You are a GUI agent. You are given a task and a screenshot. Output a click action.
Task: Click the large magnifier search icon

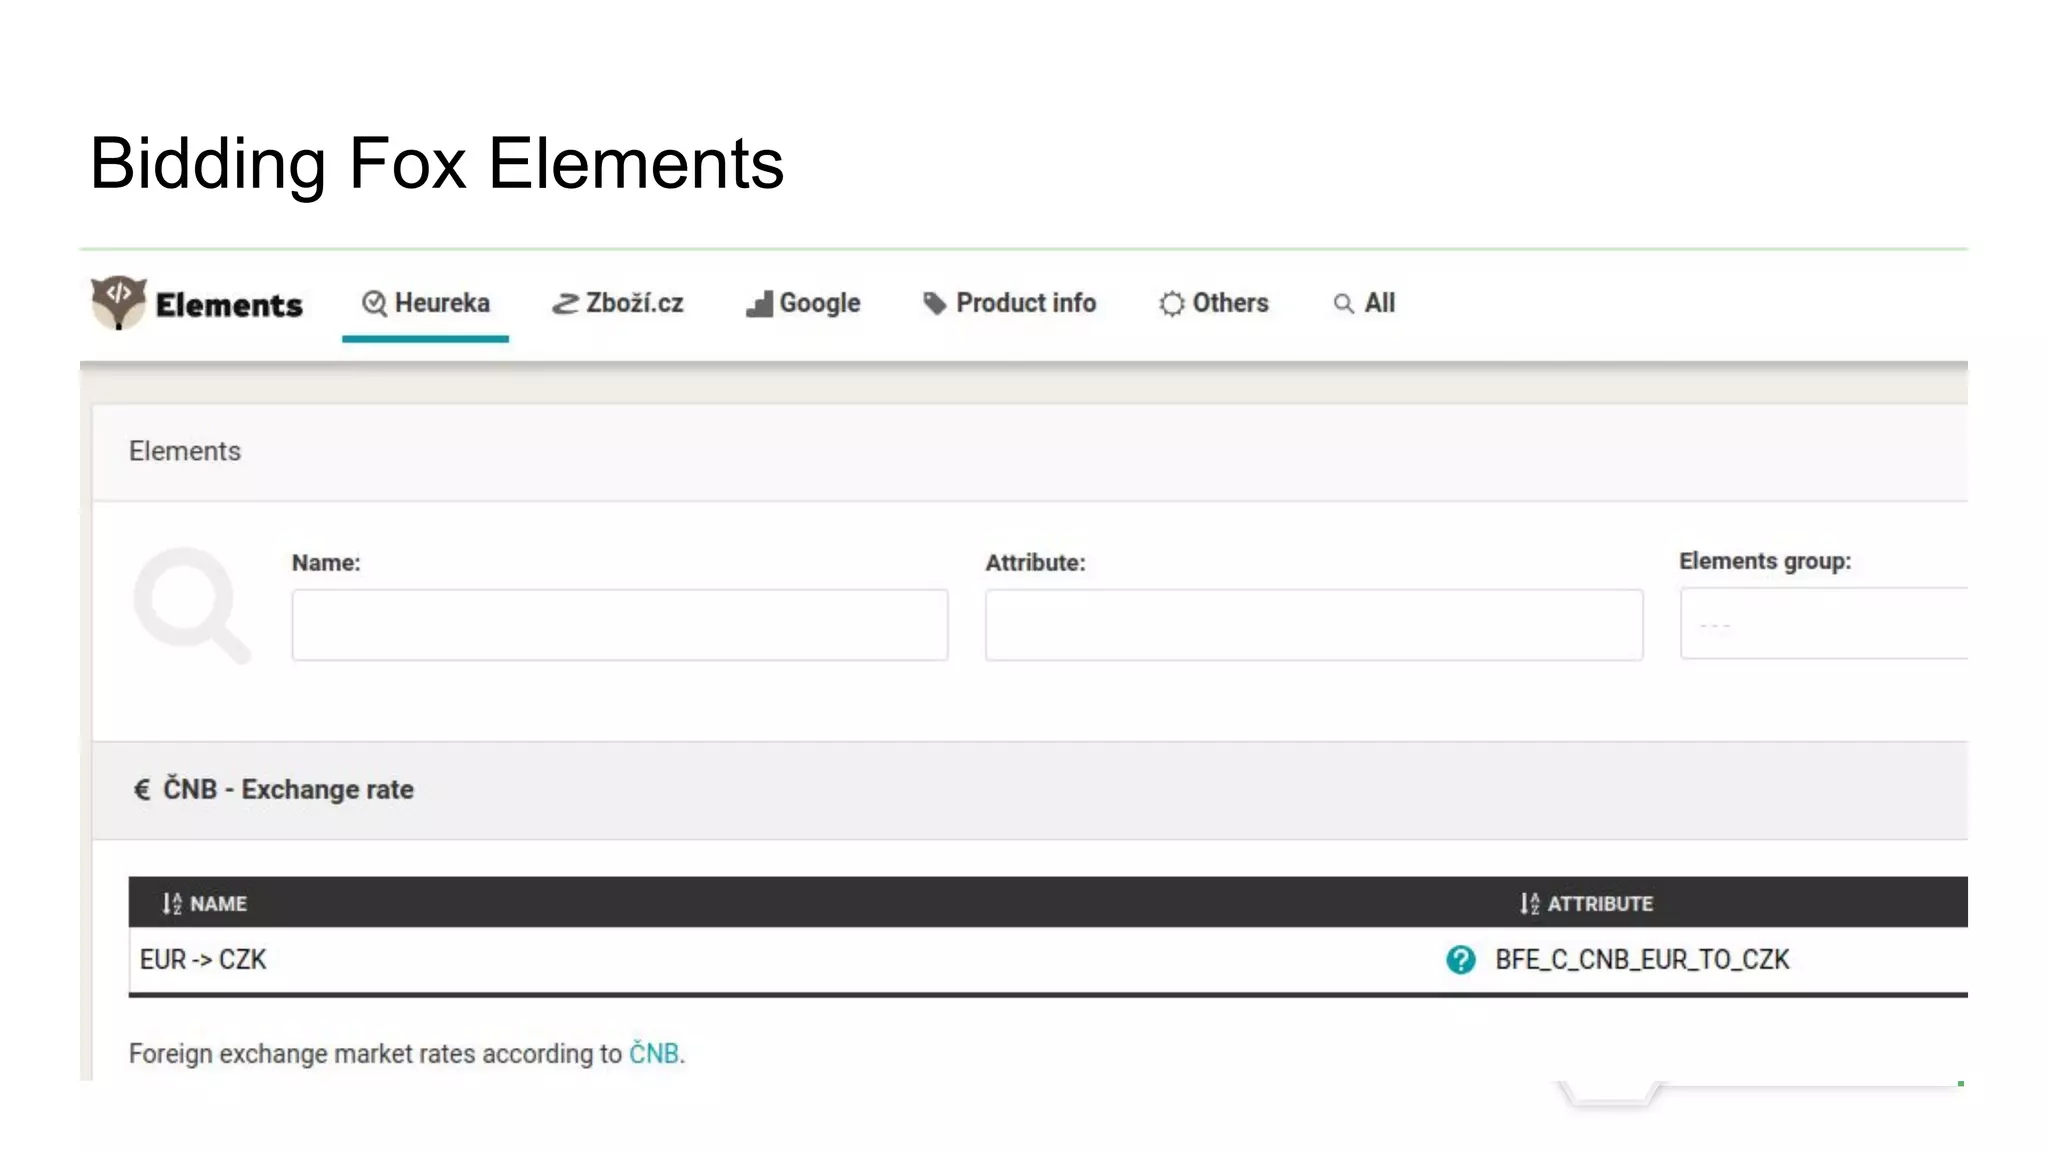pos(191,605)
